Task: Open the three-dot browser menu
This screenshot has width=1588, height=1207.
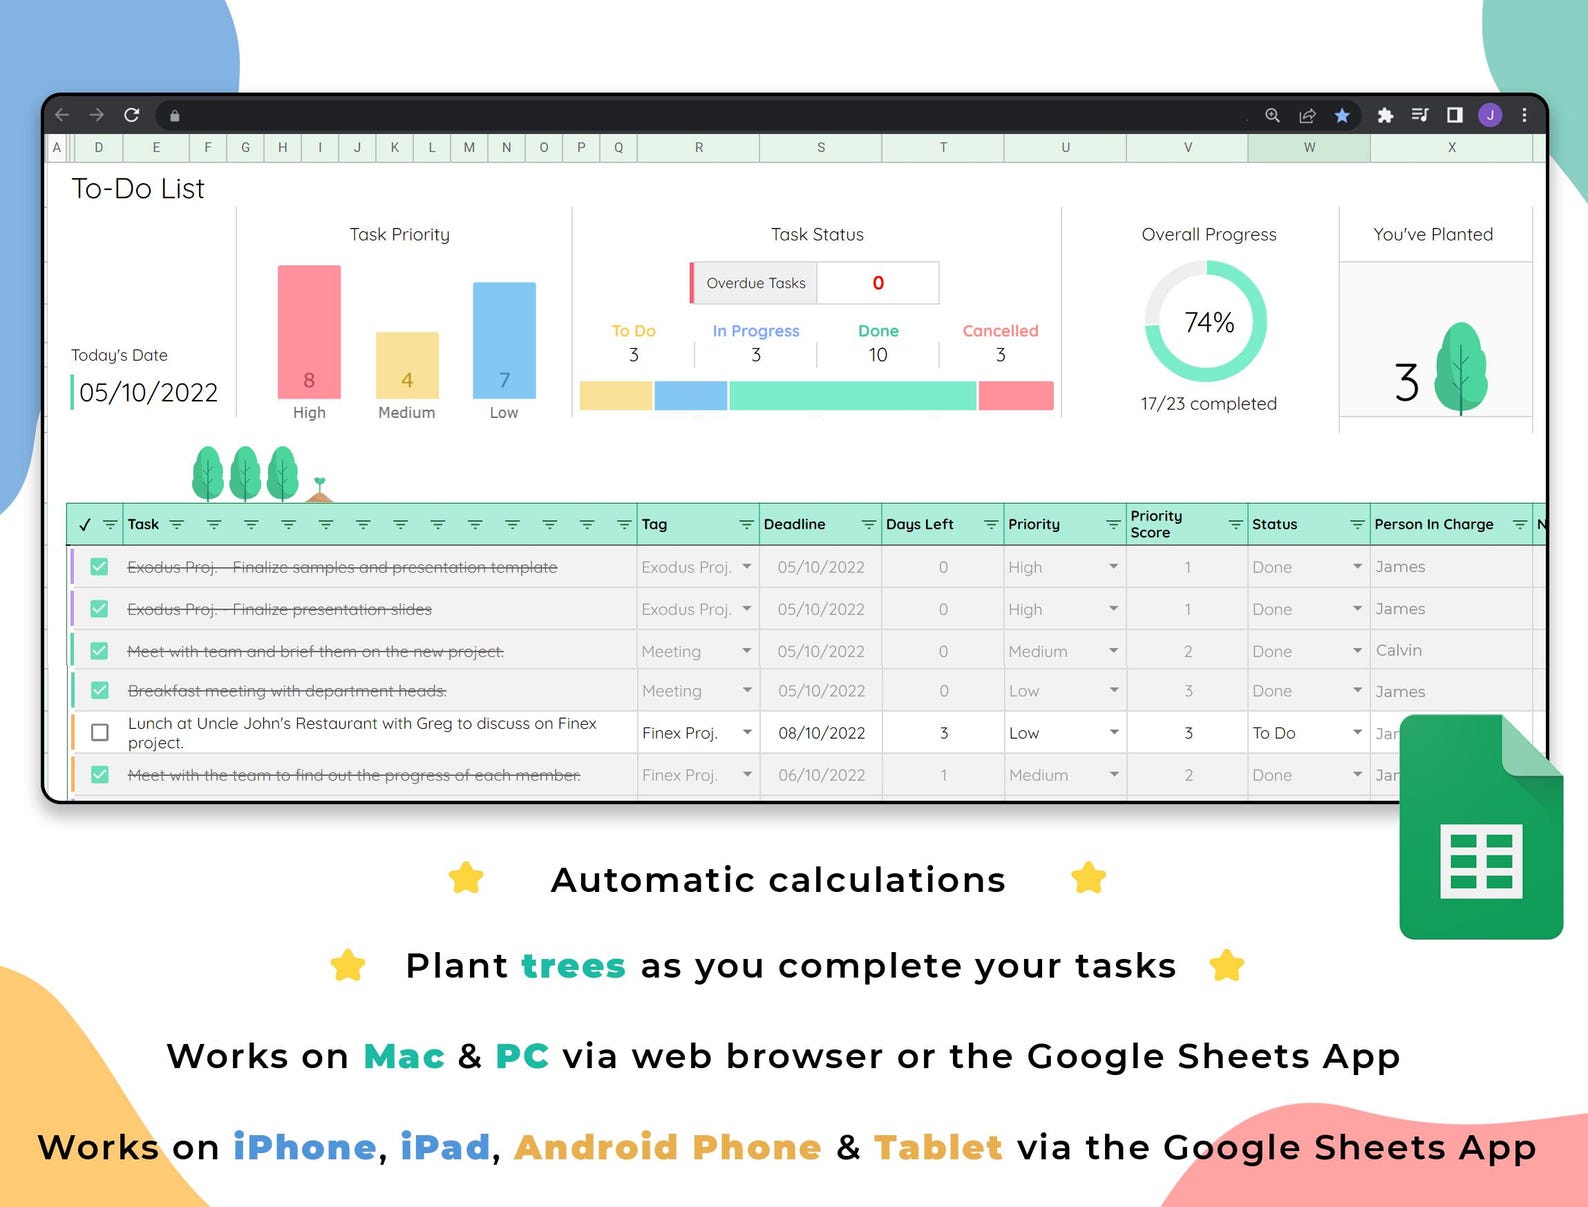Action: pos(1524,115)
